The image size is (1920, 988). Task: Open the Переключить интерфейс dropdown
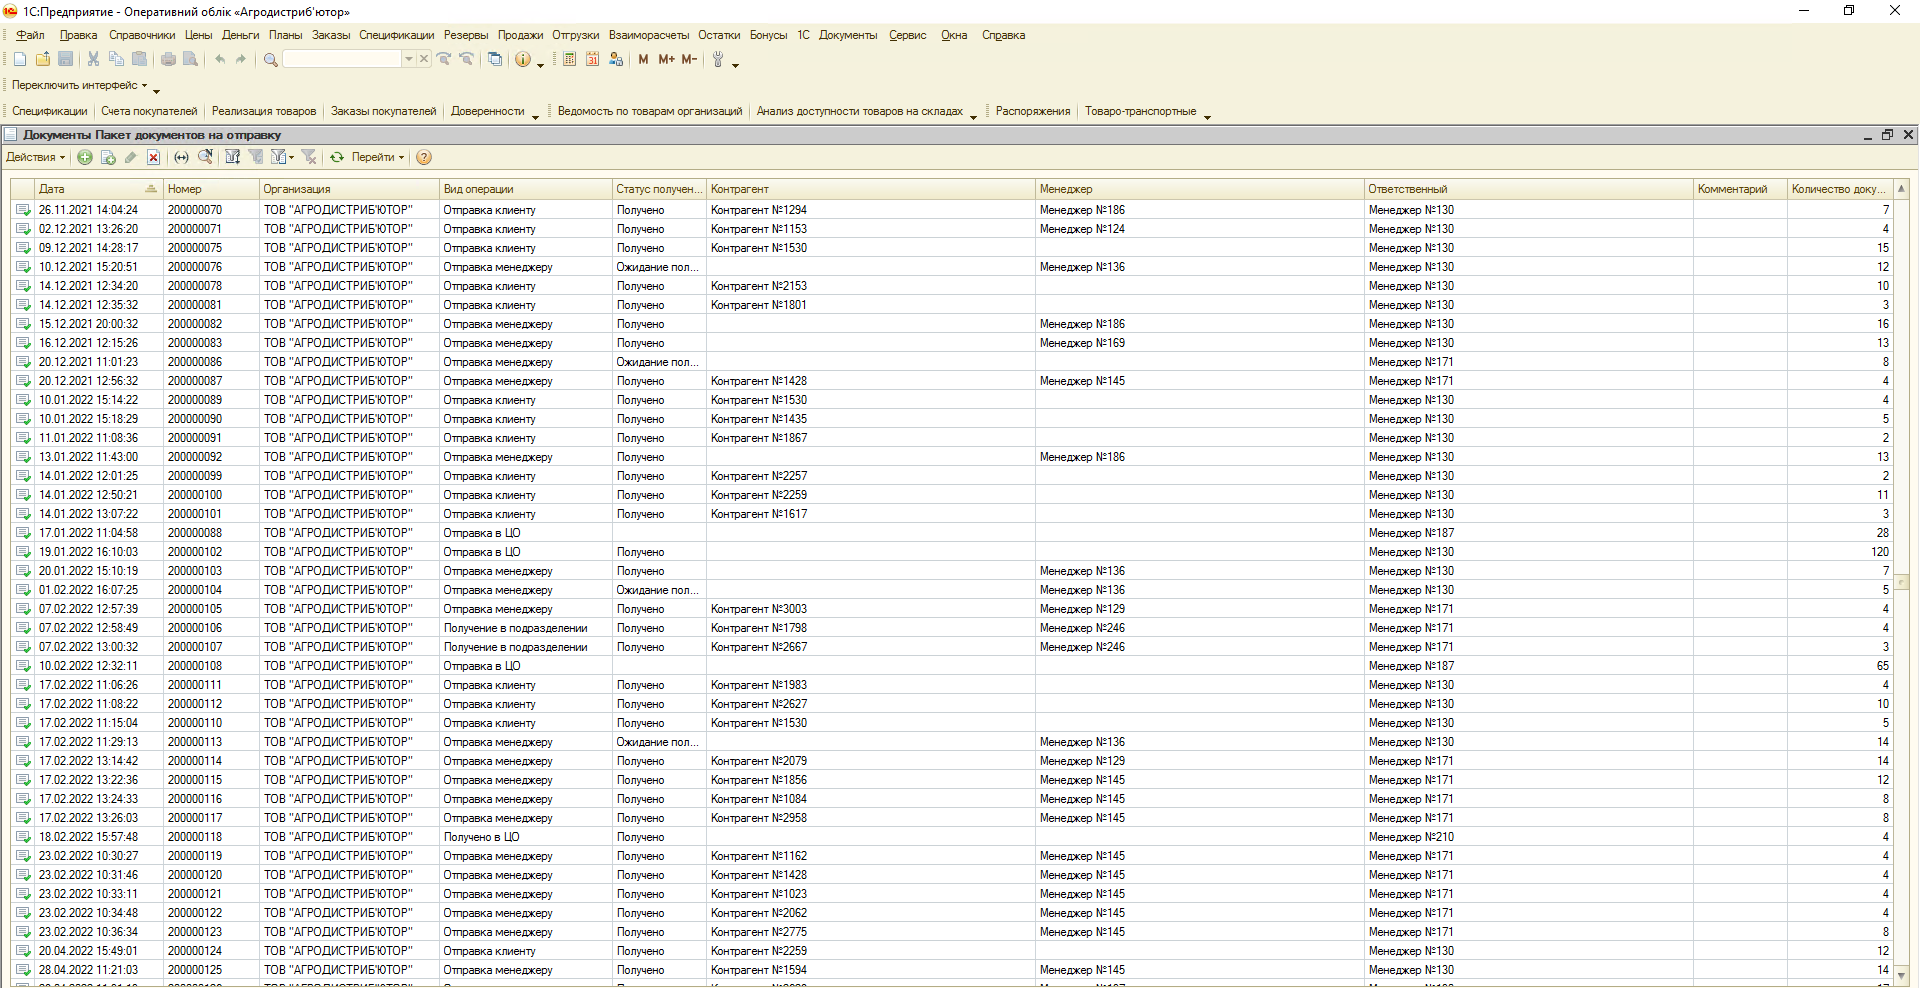(79, 86)
